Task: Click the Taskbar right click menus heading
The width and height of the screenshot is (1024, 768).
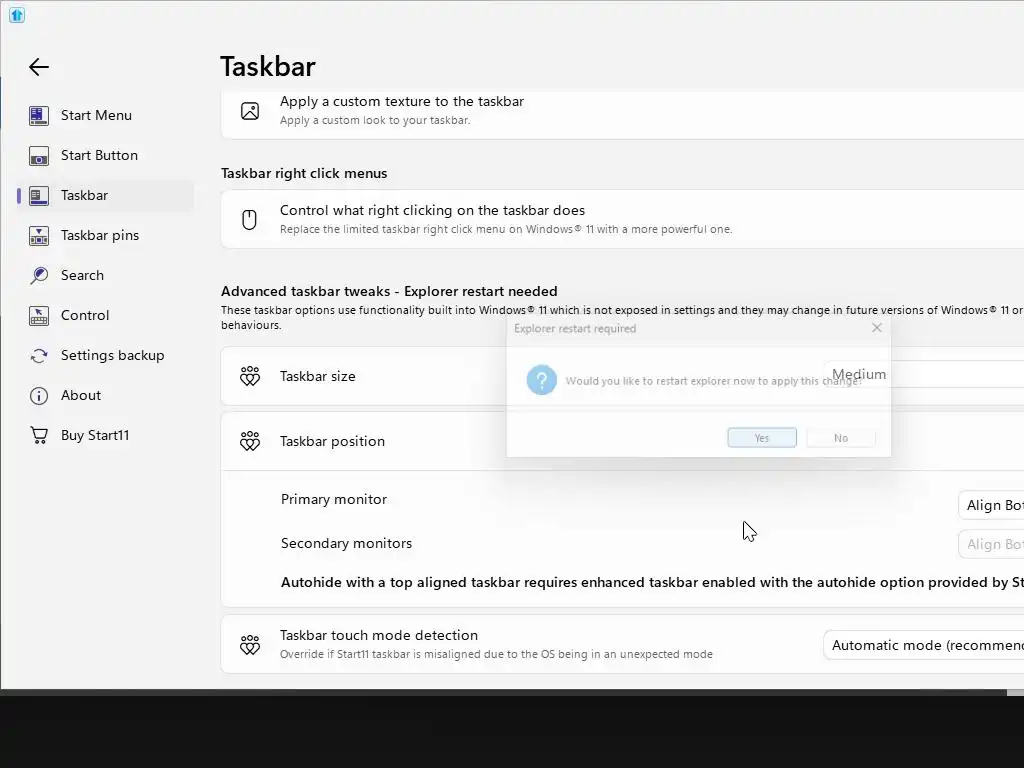Action: click(304, 173)
